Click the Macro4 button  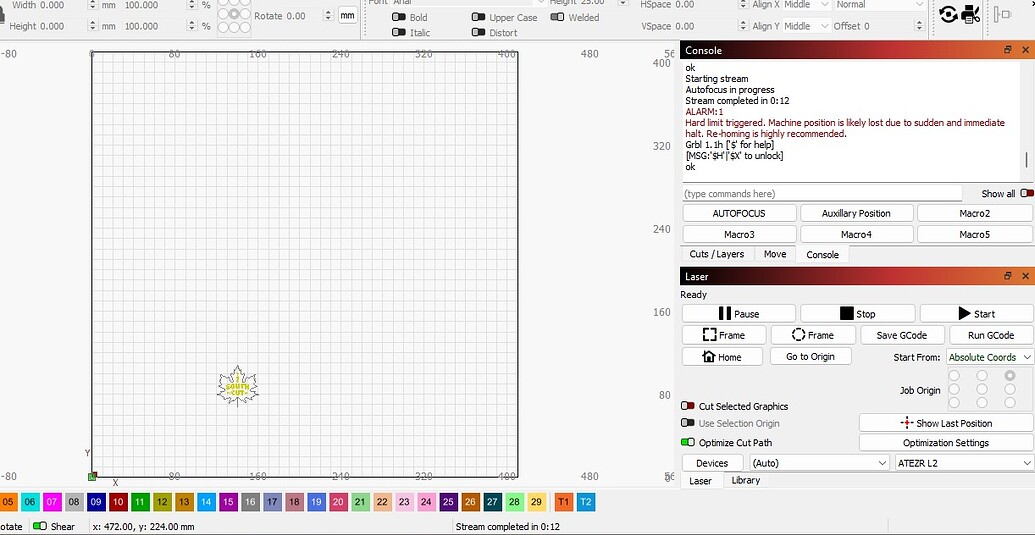coord(856,234)
